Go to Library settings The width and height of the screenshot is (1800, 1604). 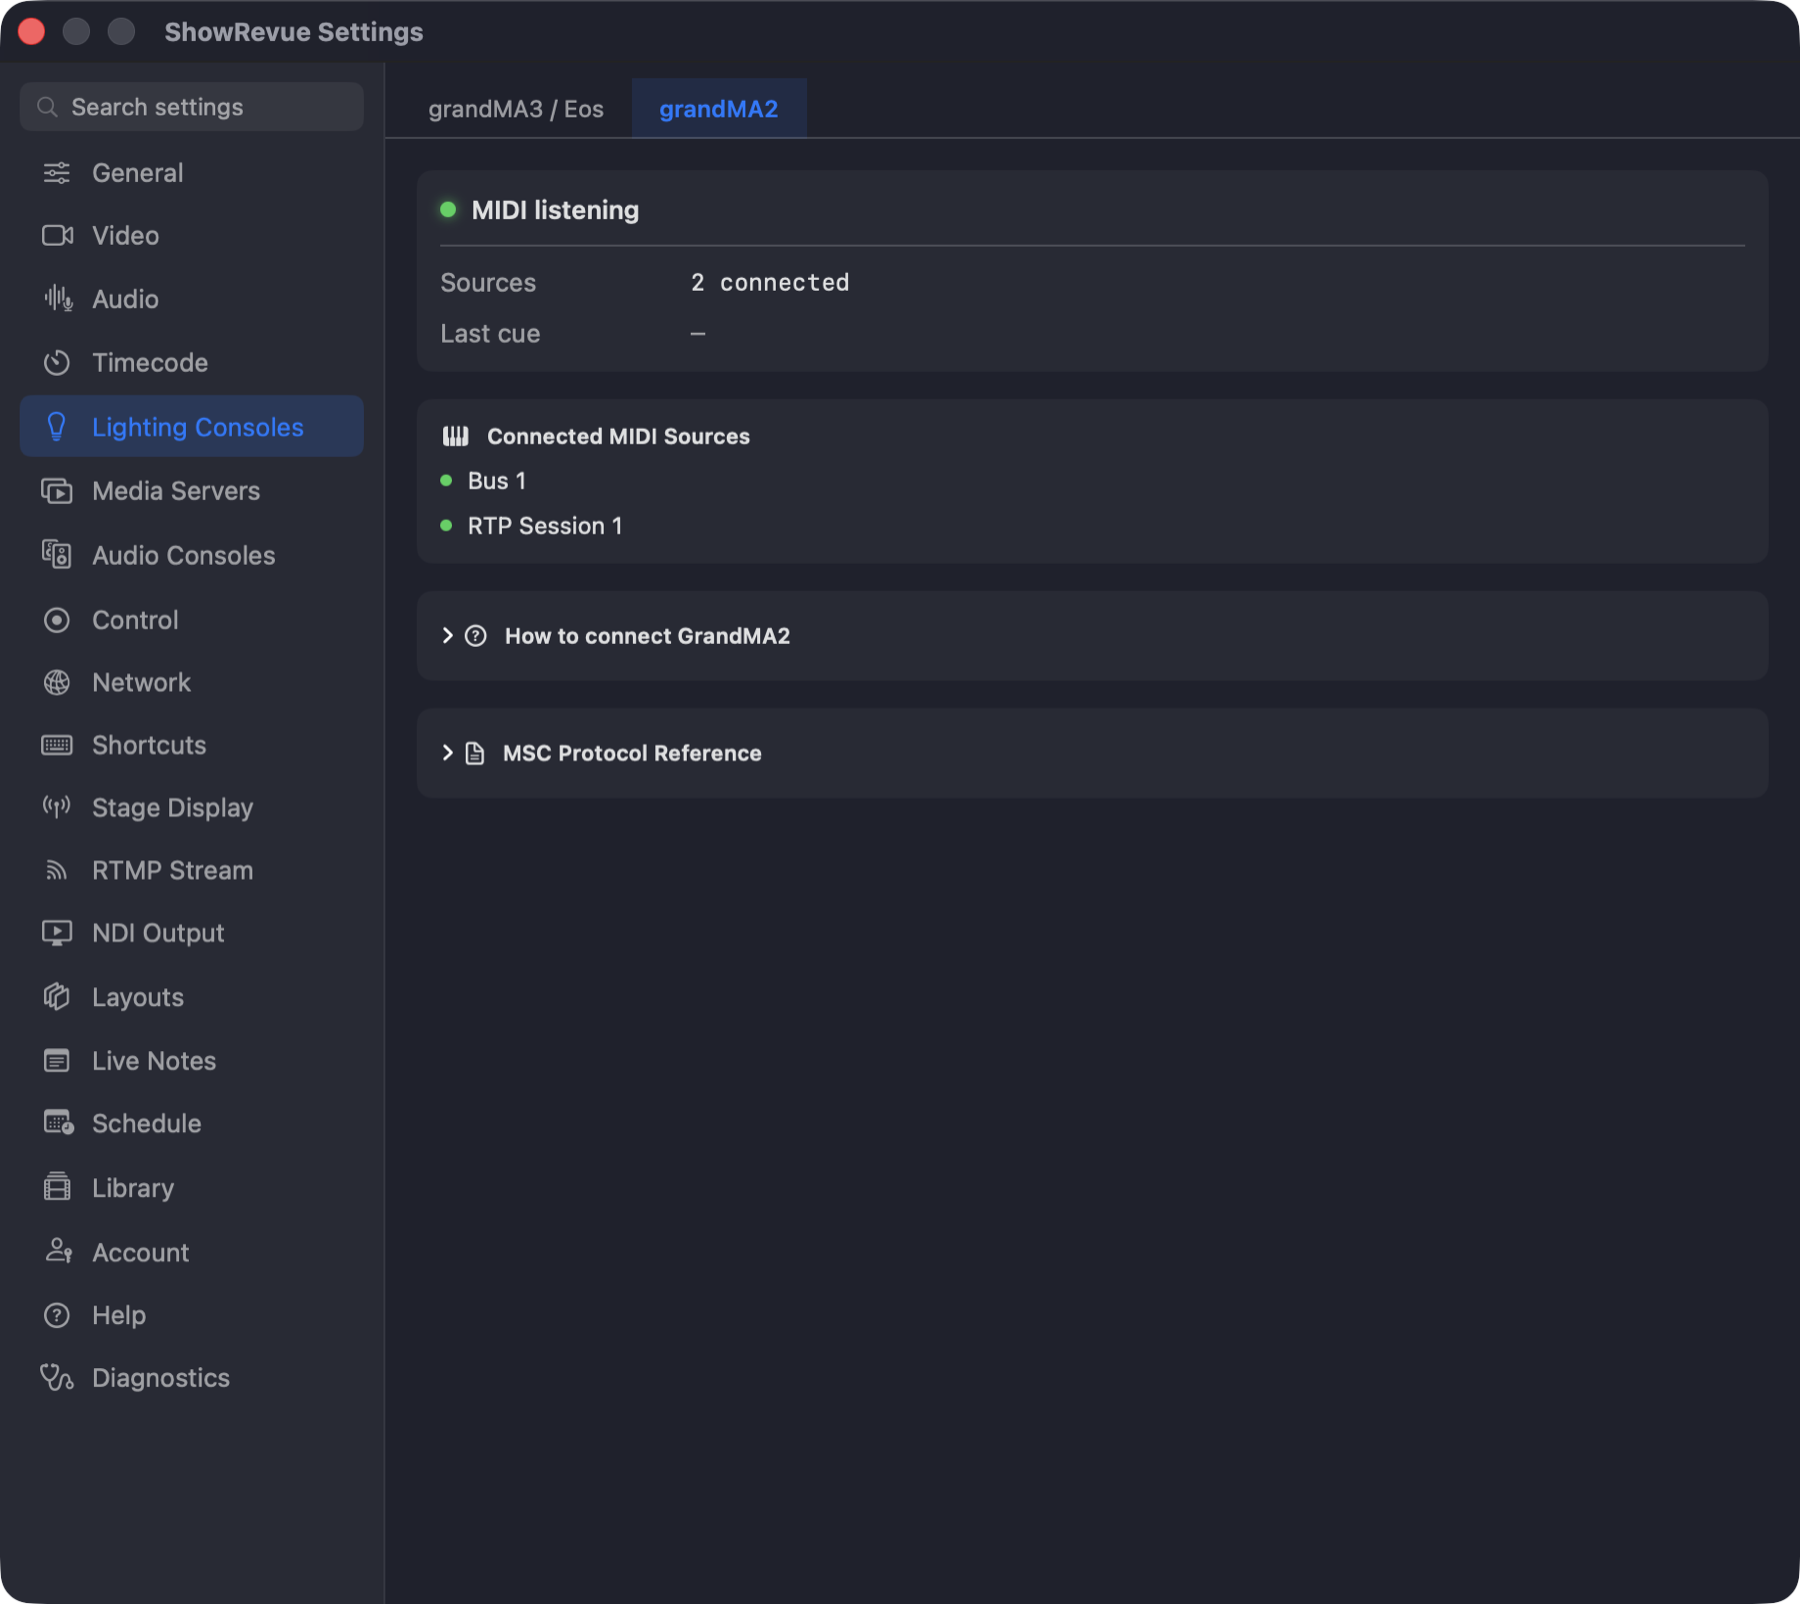pyautogui.click(x=192, y=1187)
